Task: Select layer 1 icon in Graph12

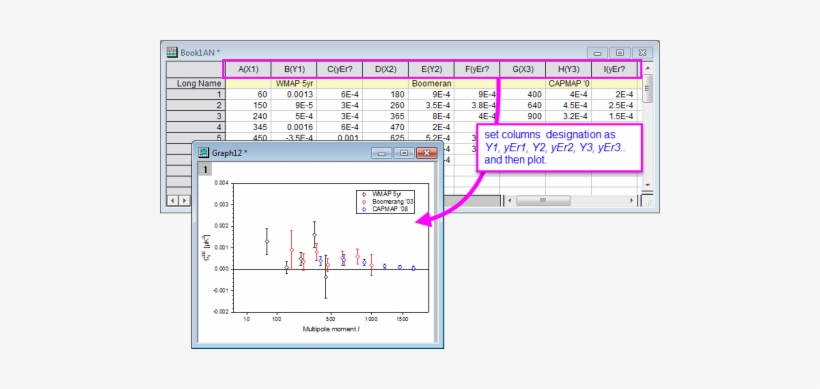Action: coord(205,169)
